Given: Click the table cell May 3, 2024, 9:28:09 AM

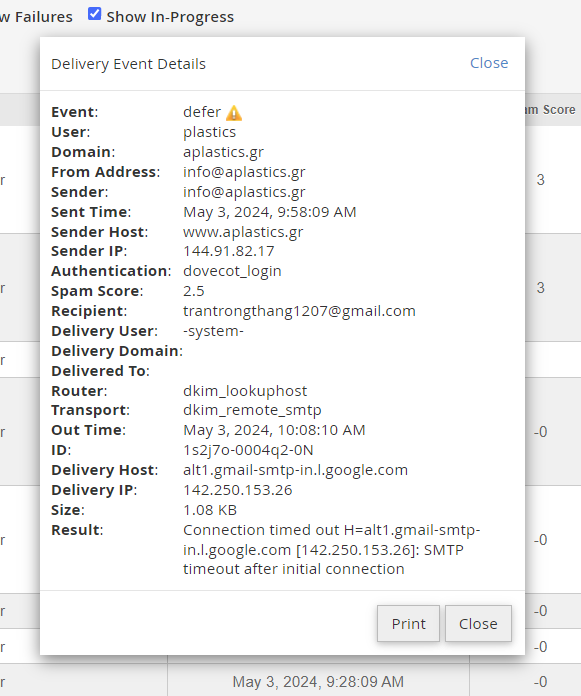Looking at the screenshot, I should [x=318, y=681].
